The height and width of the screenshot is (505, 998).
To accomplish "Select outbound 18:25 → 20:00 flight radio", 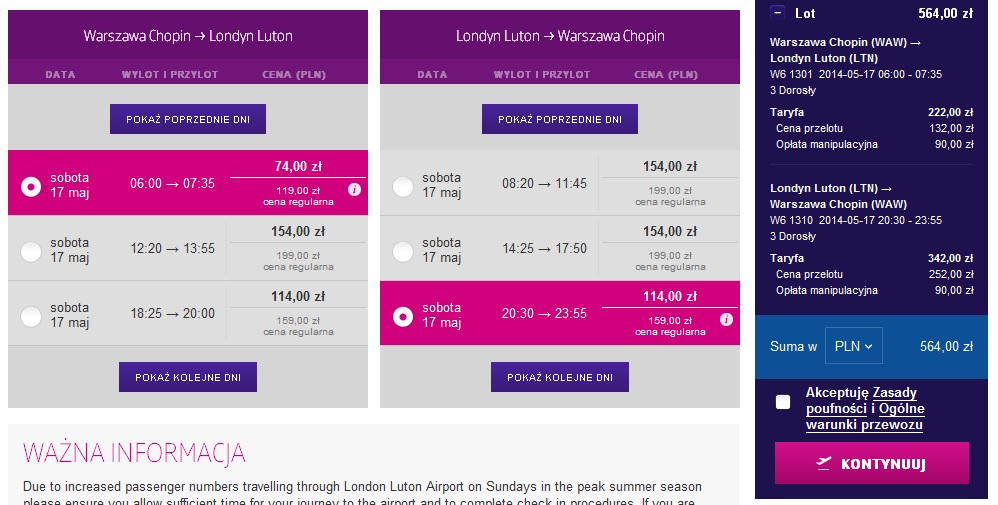I will pos(31,317).
